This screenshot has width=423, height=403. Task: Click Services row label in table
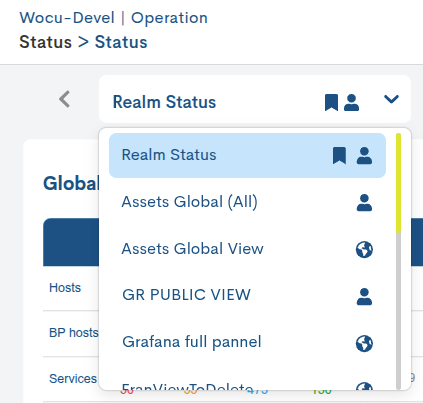[73, 379]
